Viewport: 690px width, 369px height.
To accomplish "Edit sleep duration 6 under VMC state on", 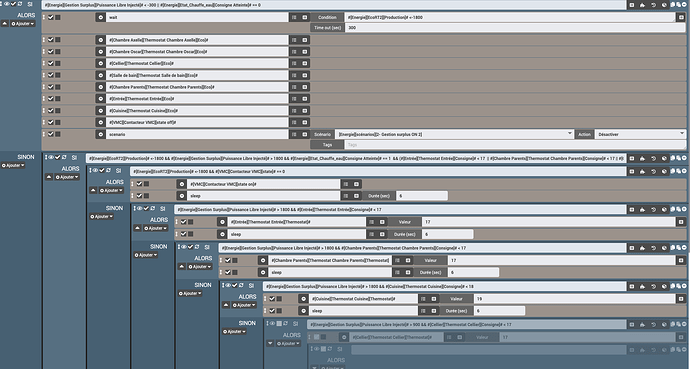I will point(422,196).
